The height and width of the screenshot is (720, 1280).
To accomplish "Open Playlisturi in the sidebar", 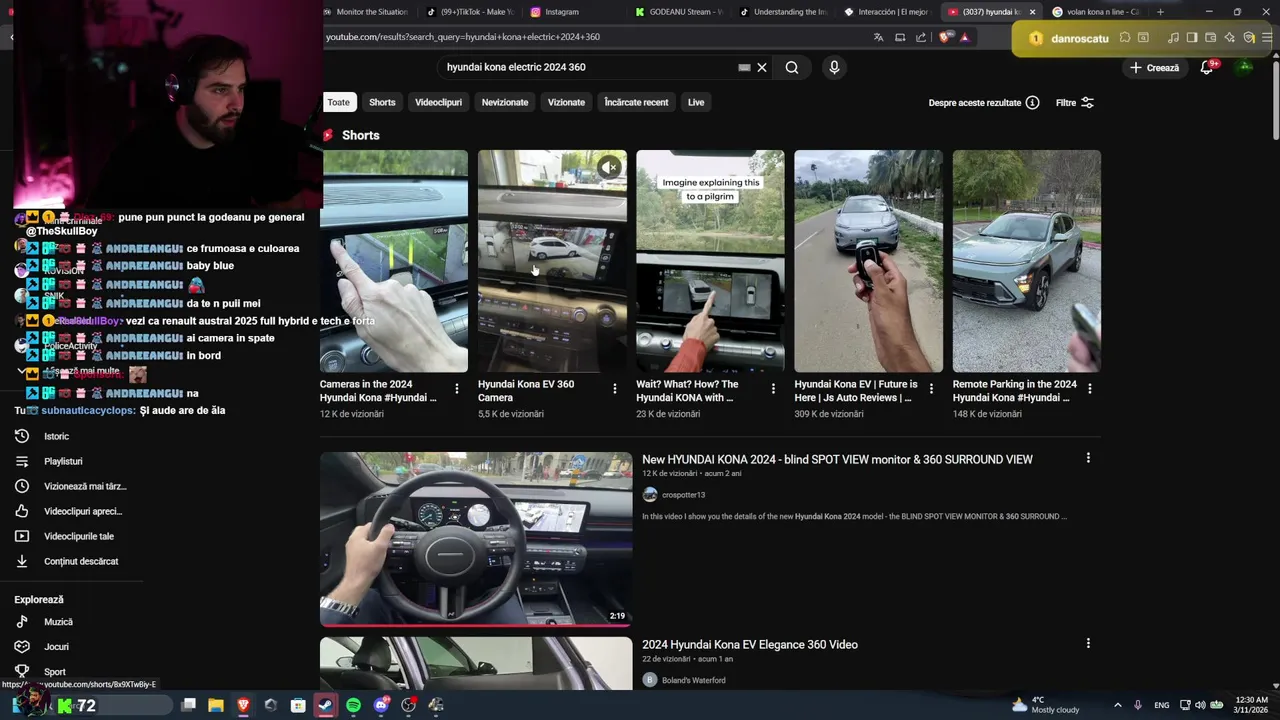I will [63, 461].
